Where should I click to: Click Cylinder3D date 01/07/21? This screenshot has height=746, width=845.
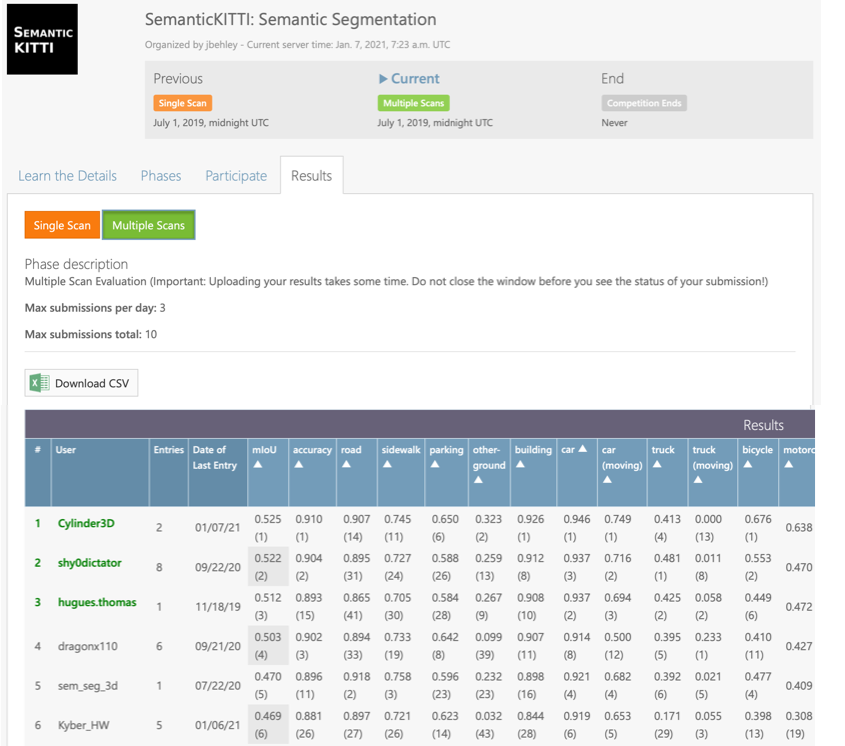[218, 528]
